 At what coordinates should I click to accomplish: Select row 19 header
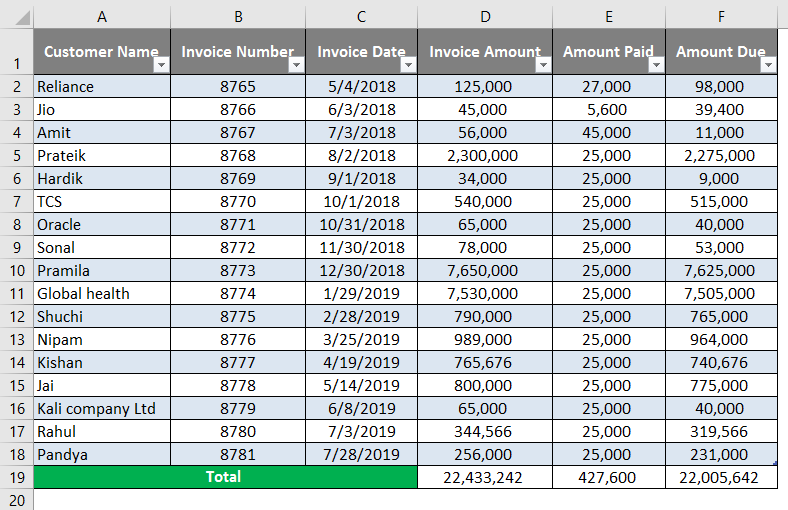[16, 478]
